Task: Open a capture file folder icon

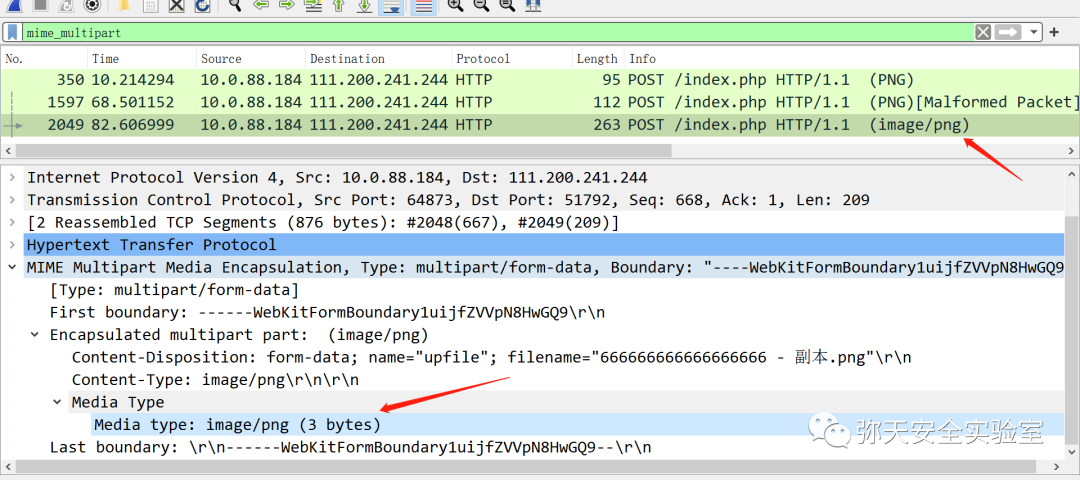Action: [125, 6]
